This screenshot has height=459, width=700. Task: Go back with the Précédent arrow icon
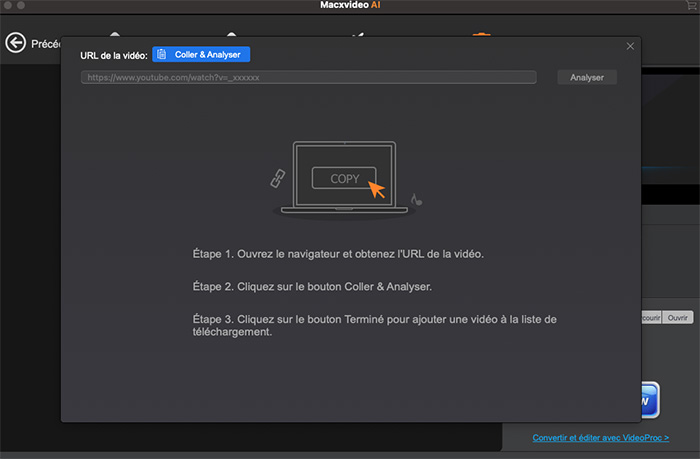(16, 43)
